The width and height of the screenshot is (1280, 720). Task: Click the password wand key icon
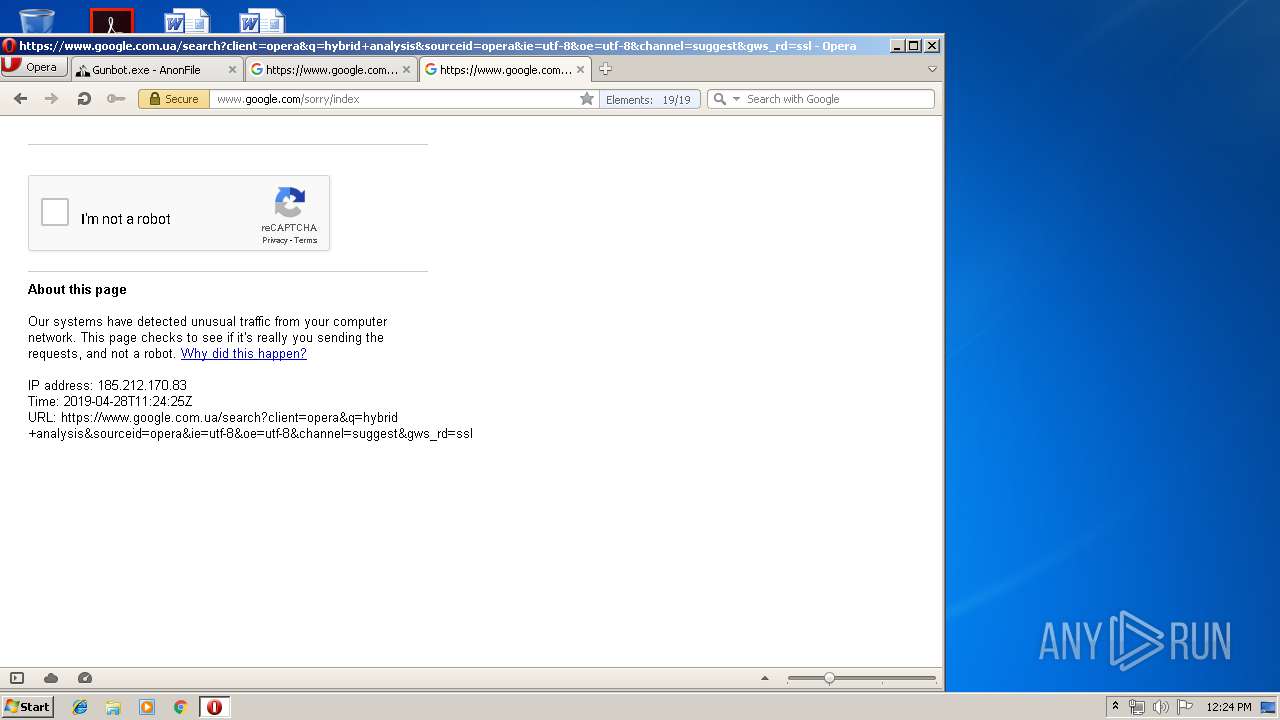point(116,99)
